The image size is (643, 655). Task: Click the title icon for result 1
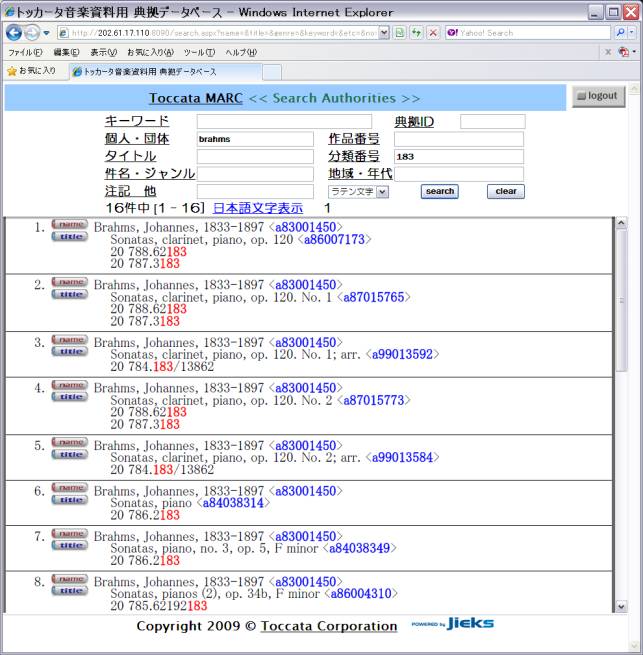pyautogui.click(x=70, y=237)
